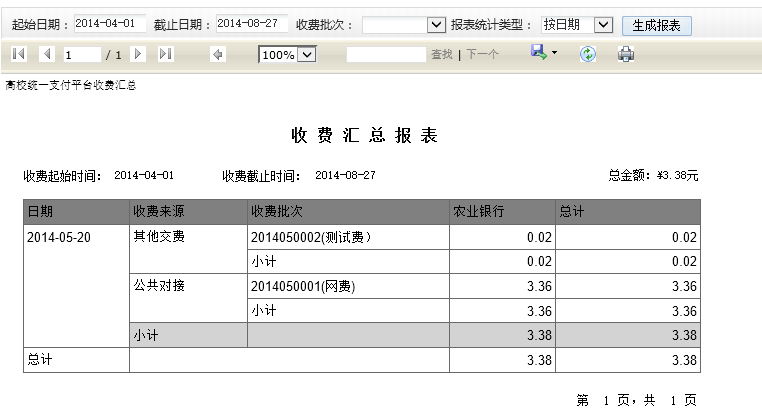Focus the 起始日期 date field
The width and height of the screenshot is (762, 420).
pos(110,24)
